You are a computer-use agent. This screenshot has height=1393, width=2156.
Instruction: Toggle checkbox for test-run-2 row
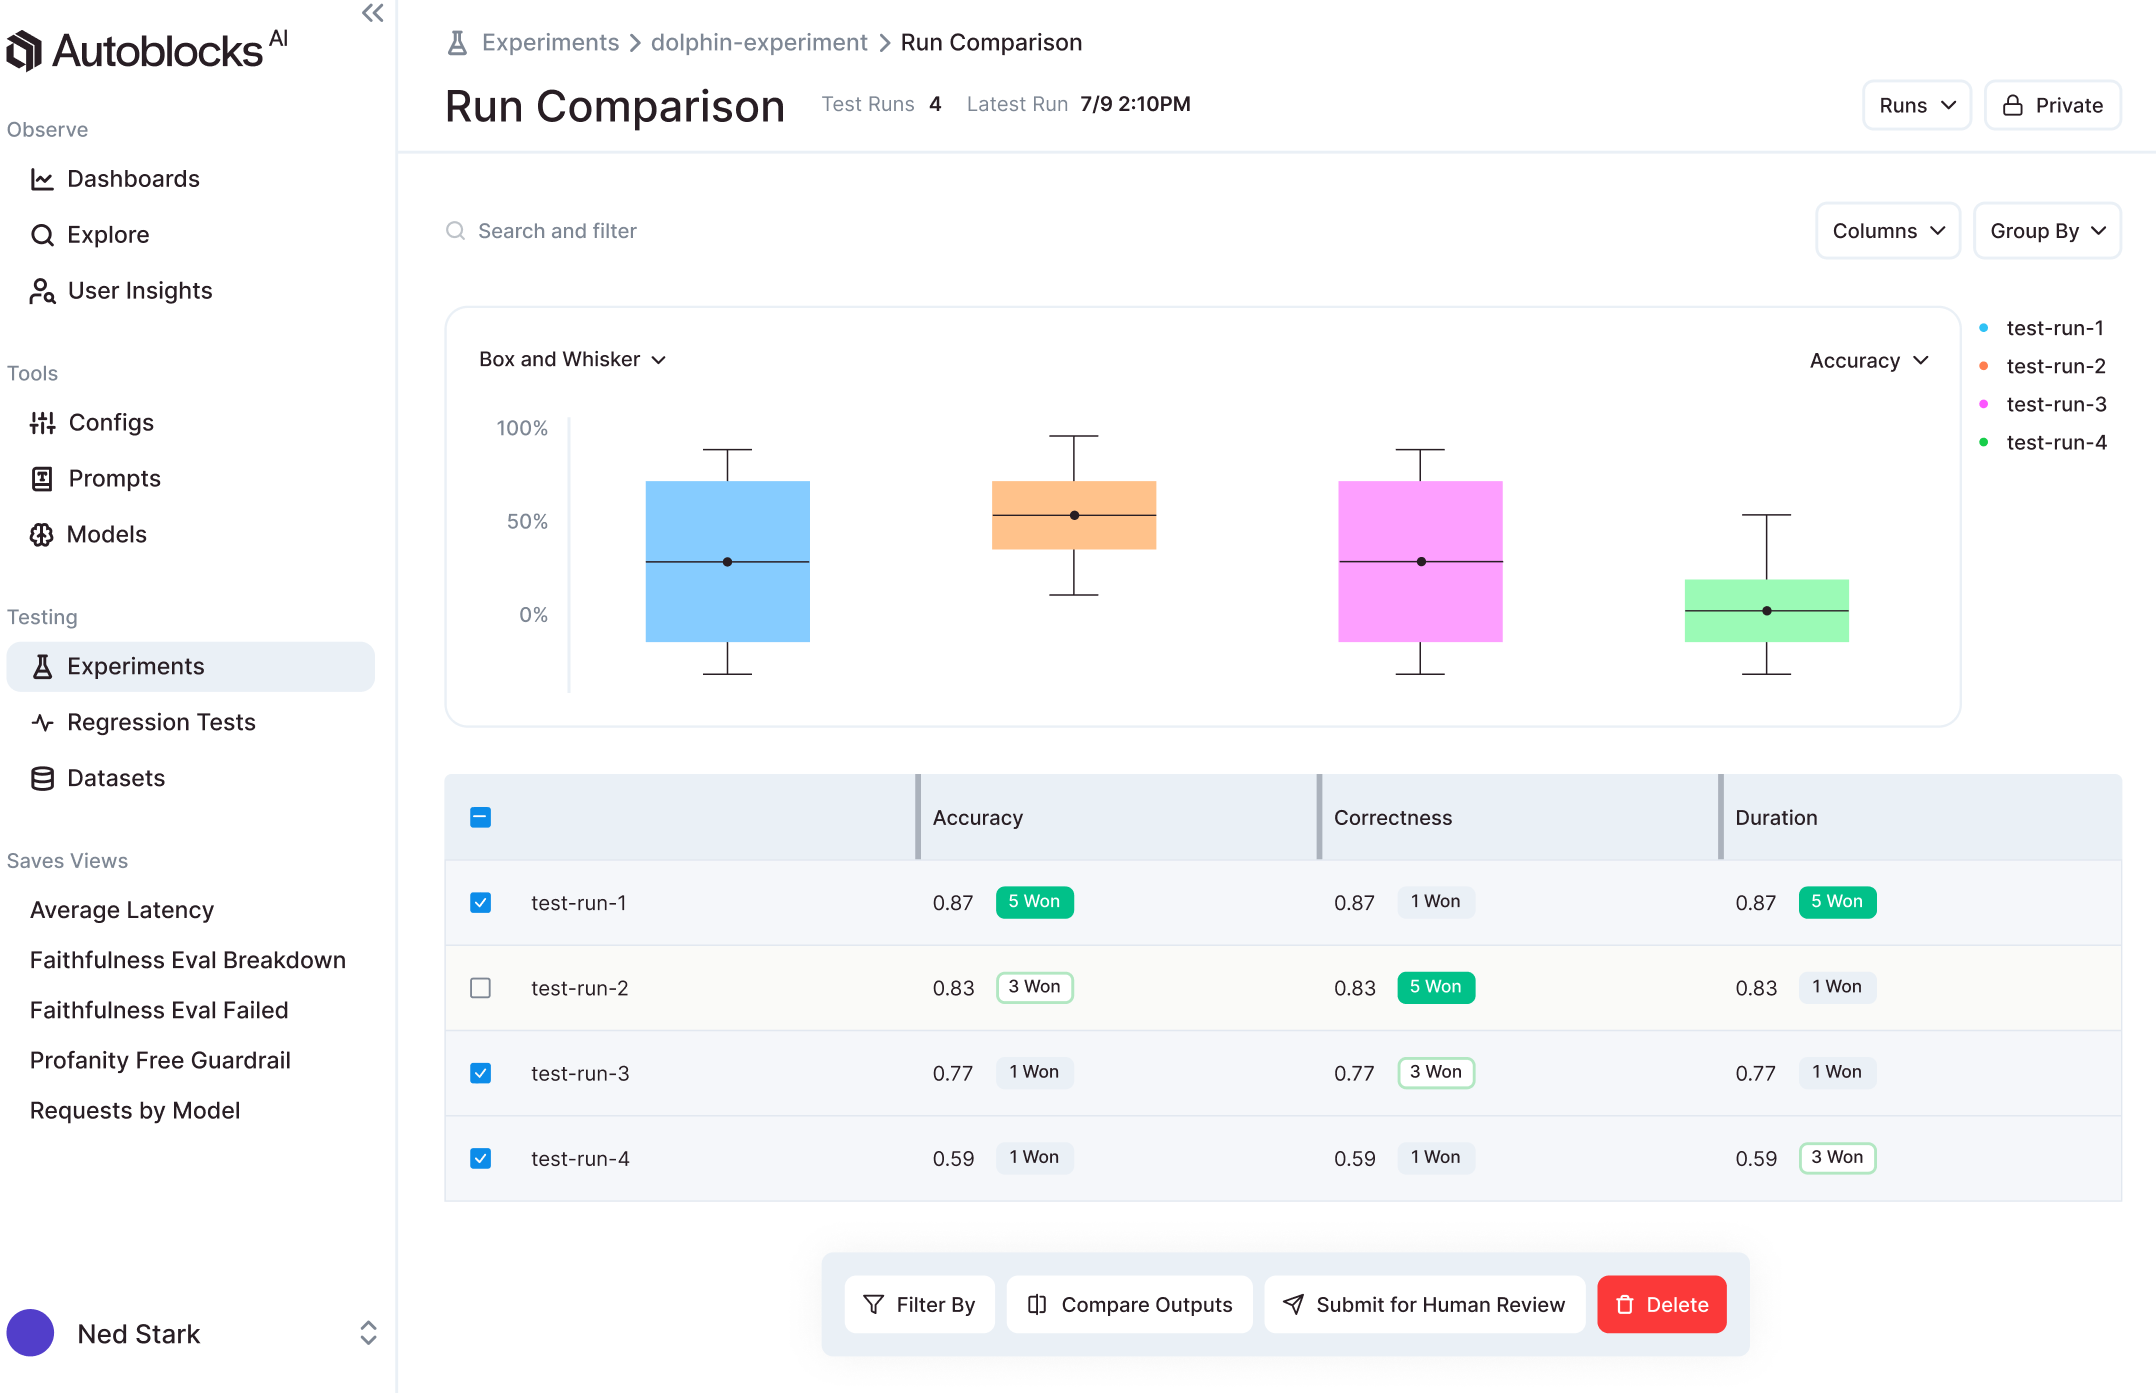(x=479, y=987)
